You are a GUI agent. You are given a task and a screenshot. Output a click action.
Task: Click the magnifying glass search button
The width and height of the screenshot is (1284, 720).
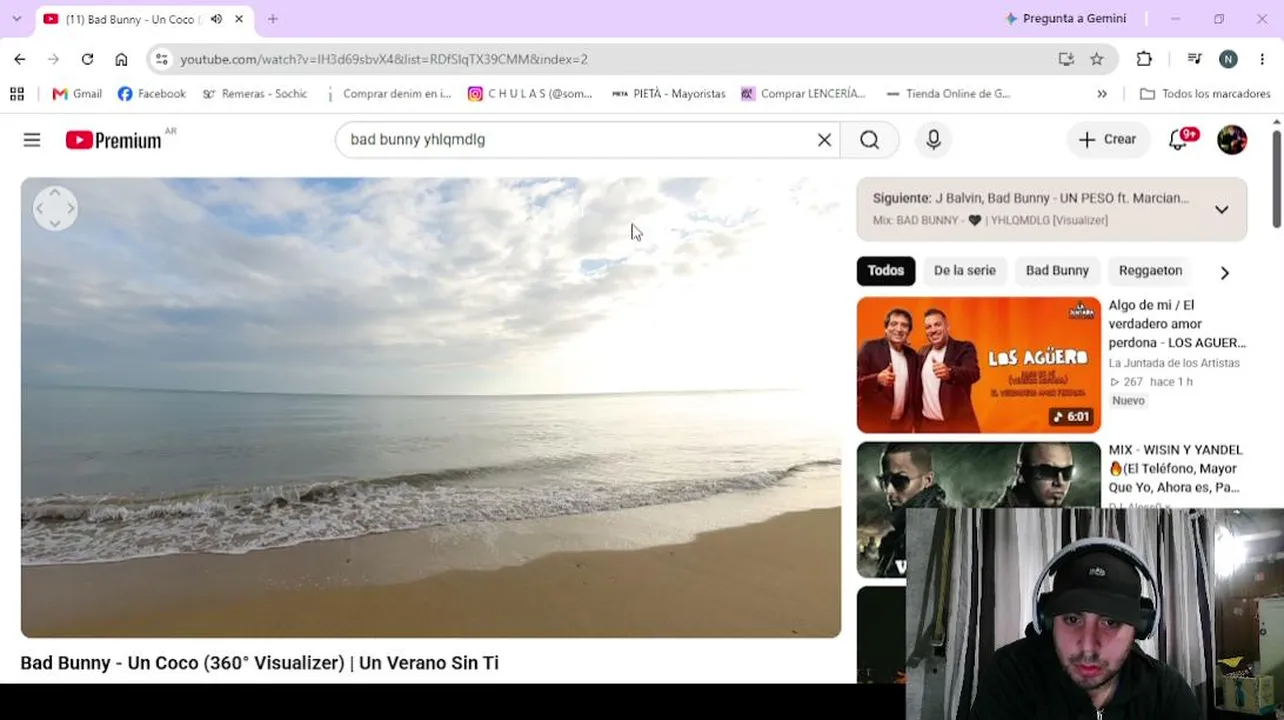(x=869, y=140)
